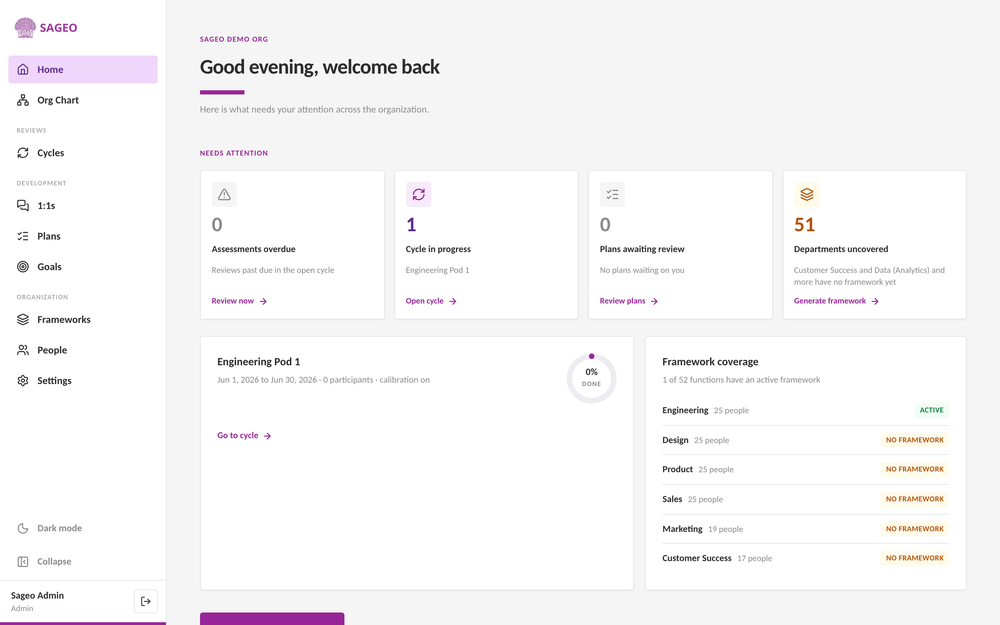Click the Cycle in progress count 1
Screen dimensions: 1000x625
[411, 224]
